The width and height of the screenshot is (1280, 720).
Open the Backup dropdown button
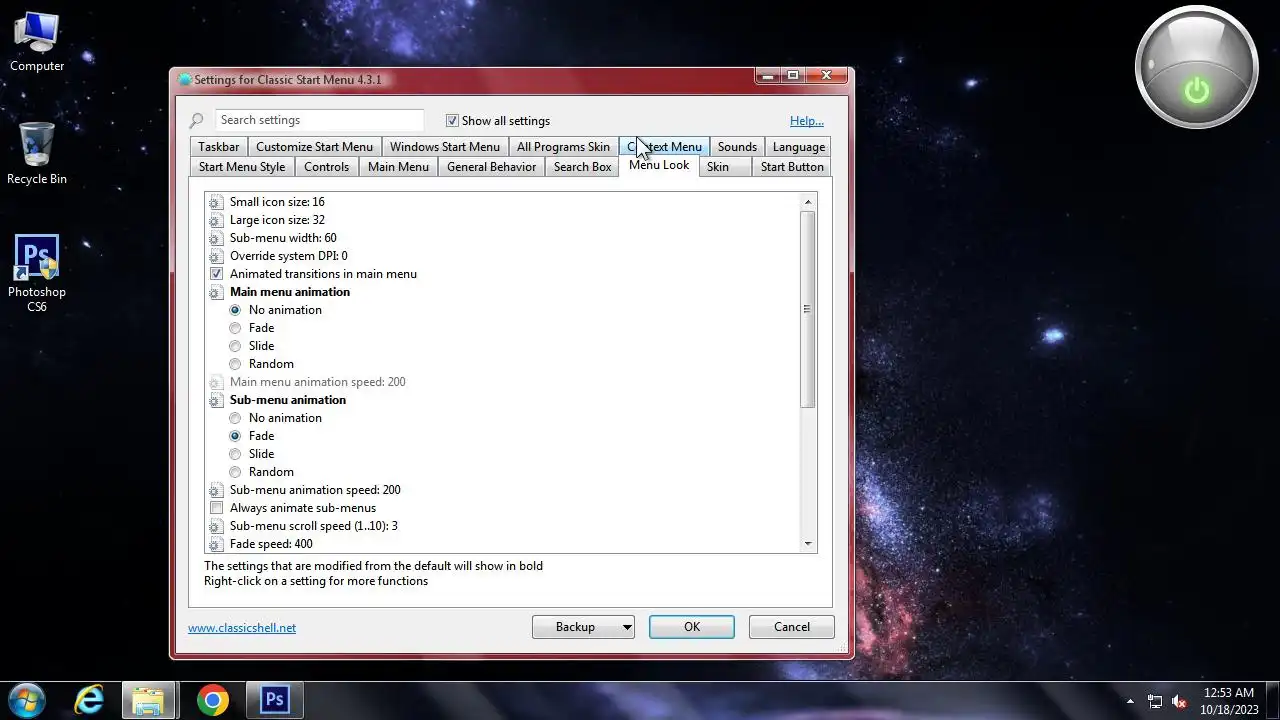pyautogui.click(x=584, y=627)
